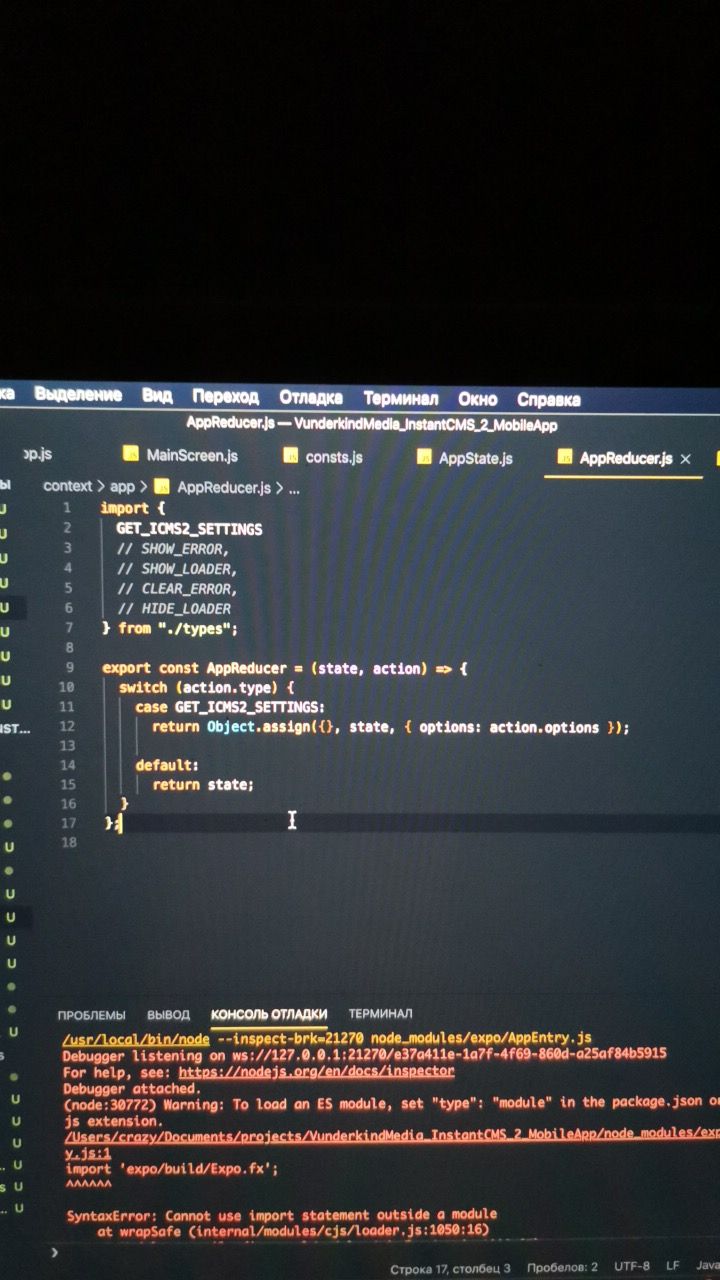Open the Выделение menu
This screenshot has height=1280, width=720.
78,395
